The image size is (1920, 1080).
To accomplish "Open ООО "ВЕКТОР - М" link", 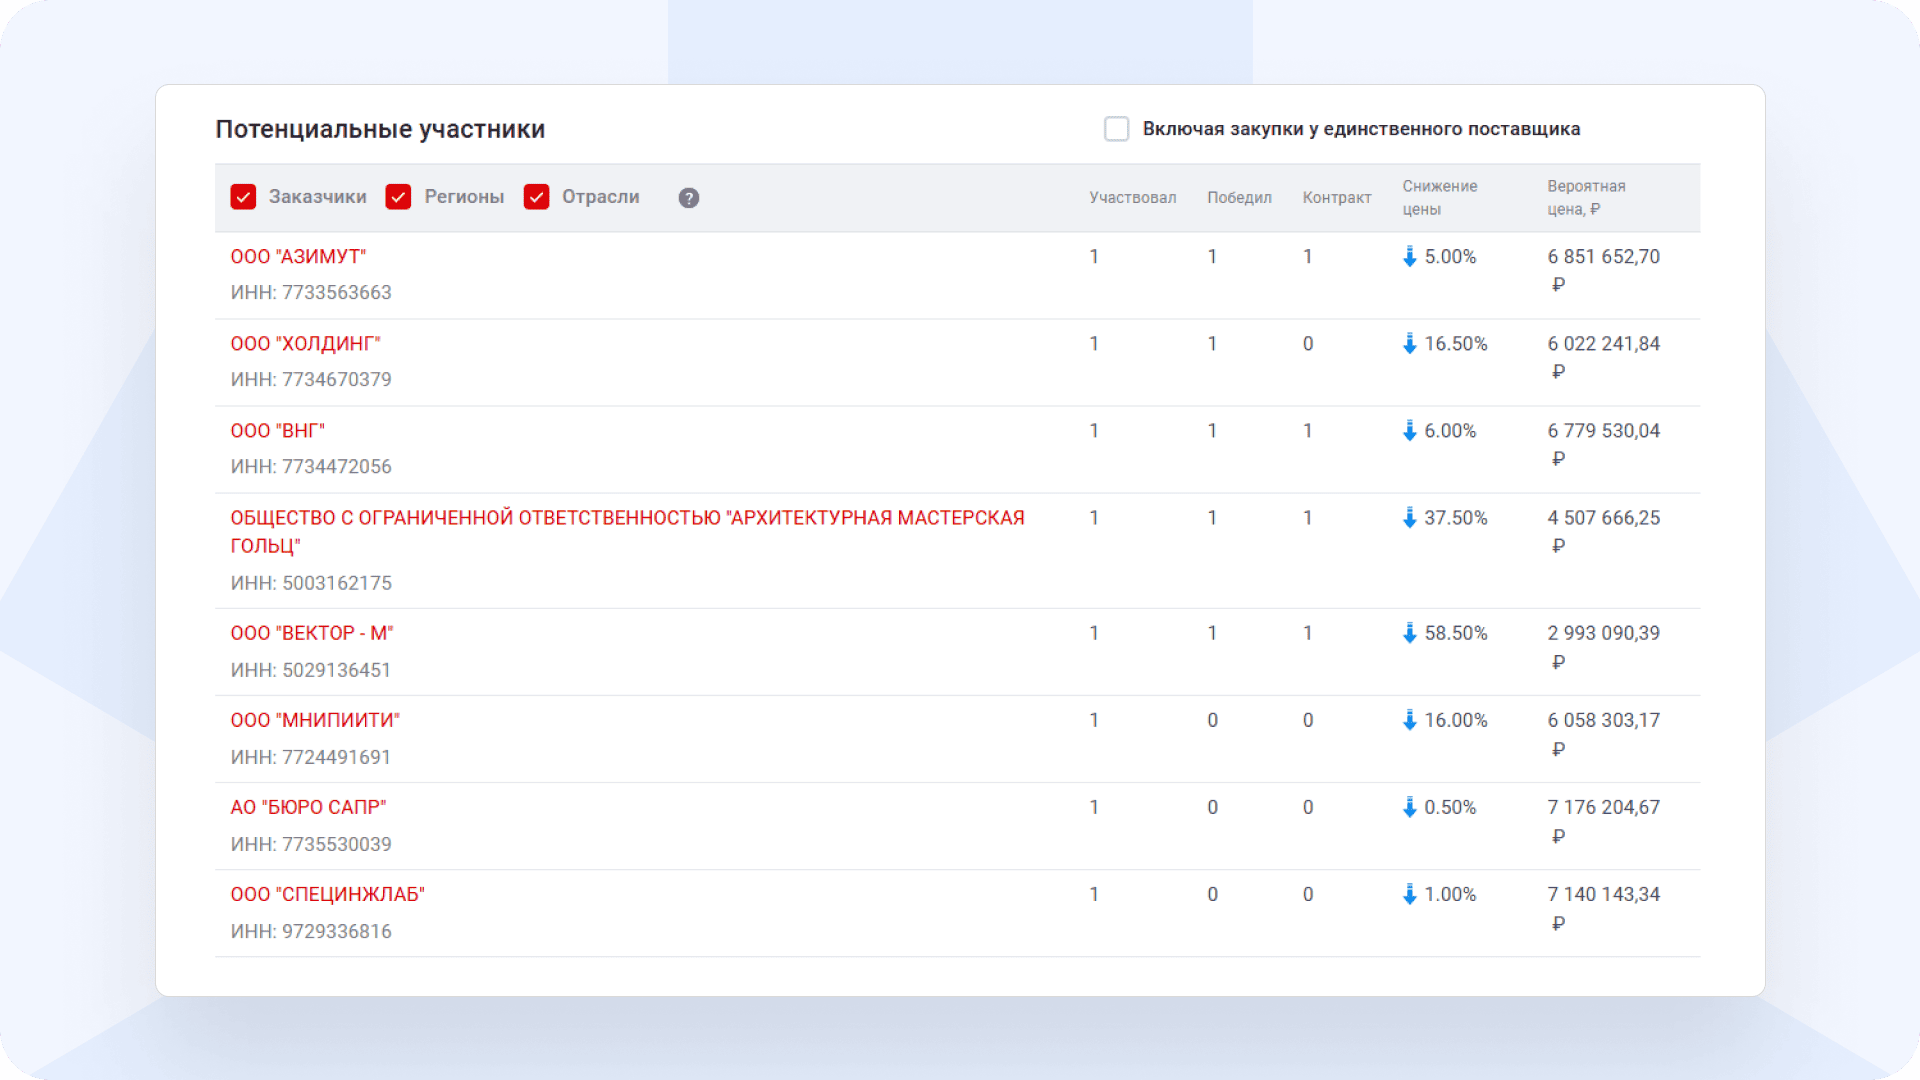I will point(311,633).
